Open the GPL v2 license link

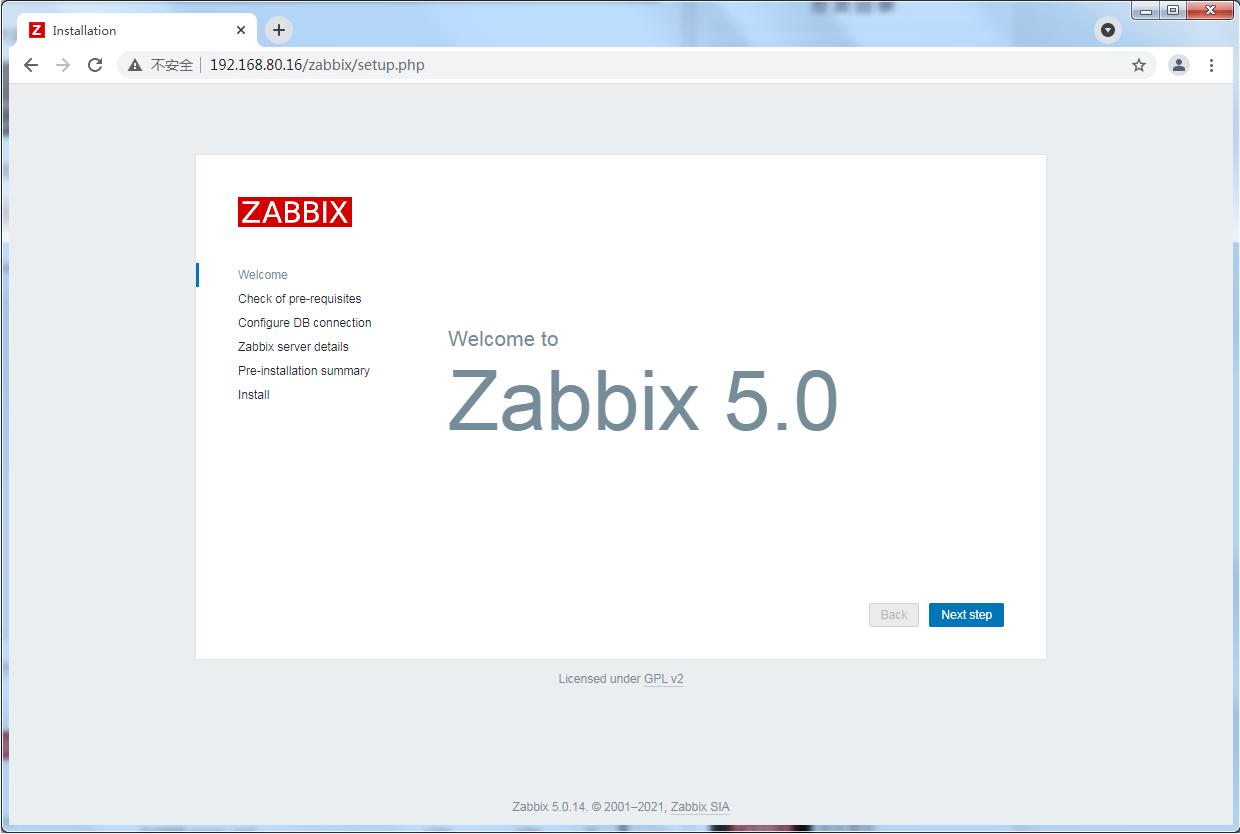pos(663,679)
